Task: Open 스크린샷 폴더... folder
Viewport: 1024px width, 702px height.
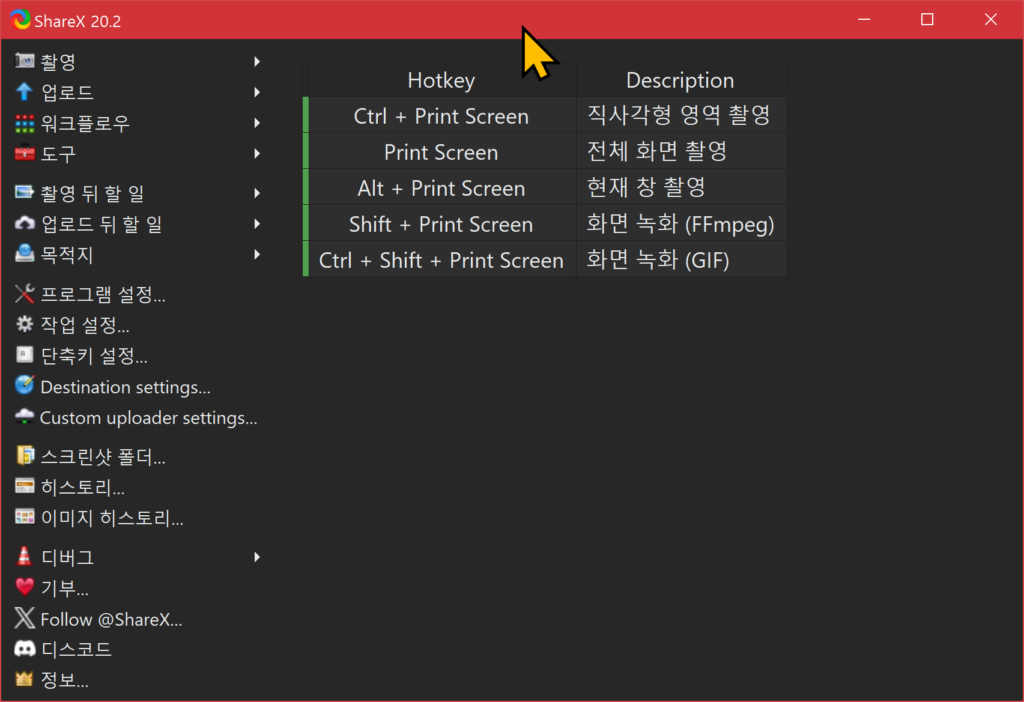Action: coord(137,456)
